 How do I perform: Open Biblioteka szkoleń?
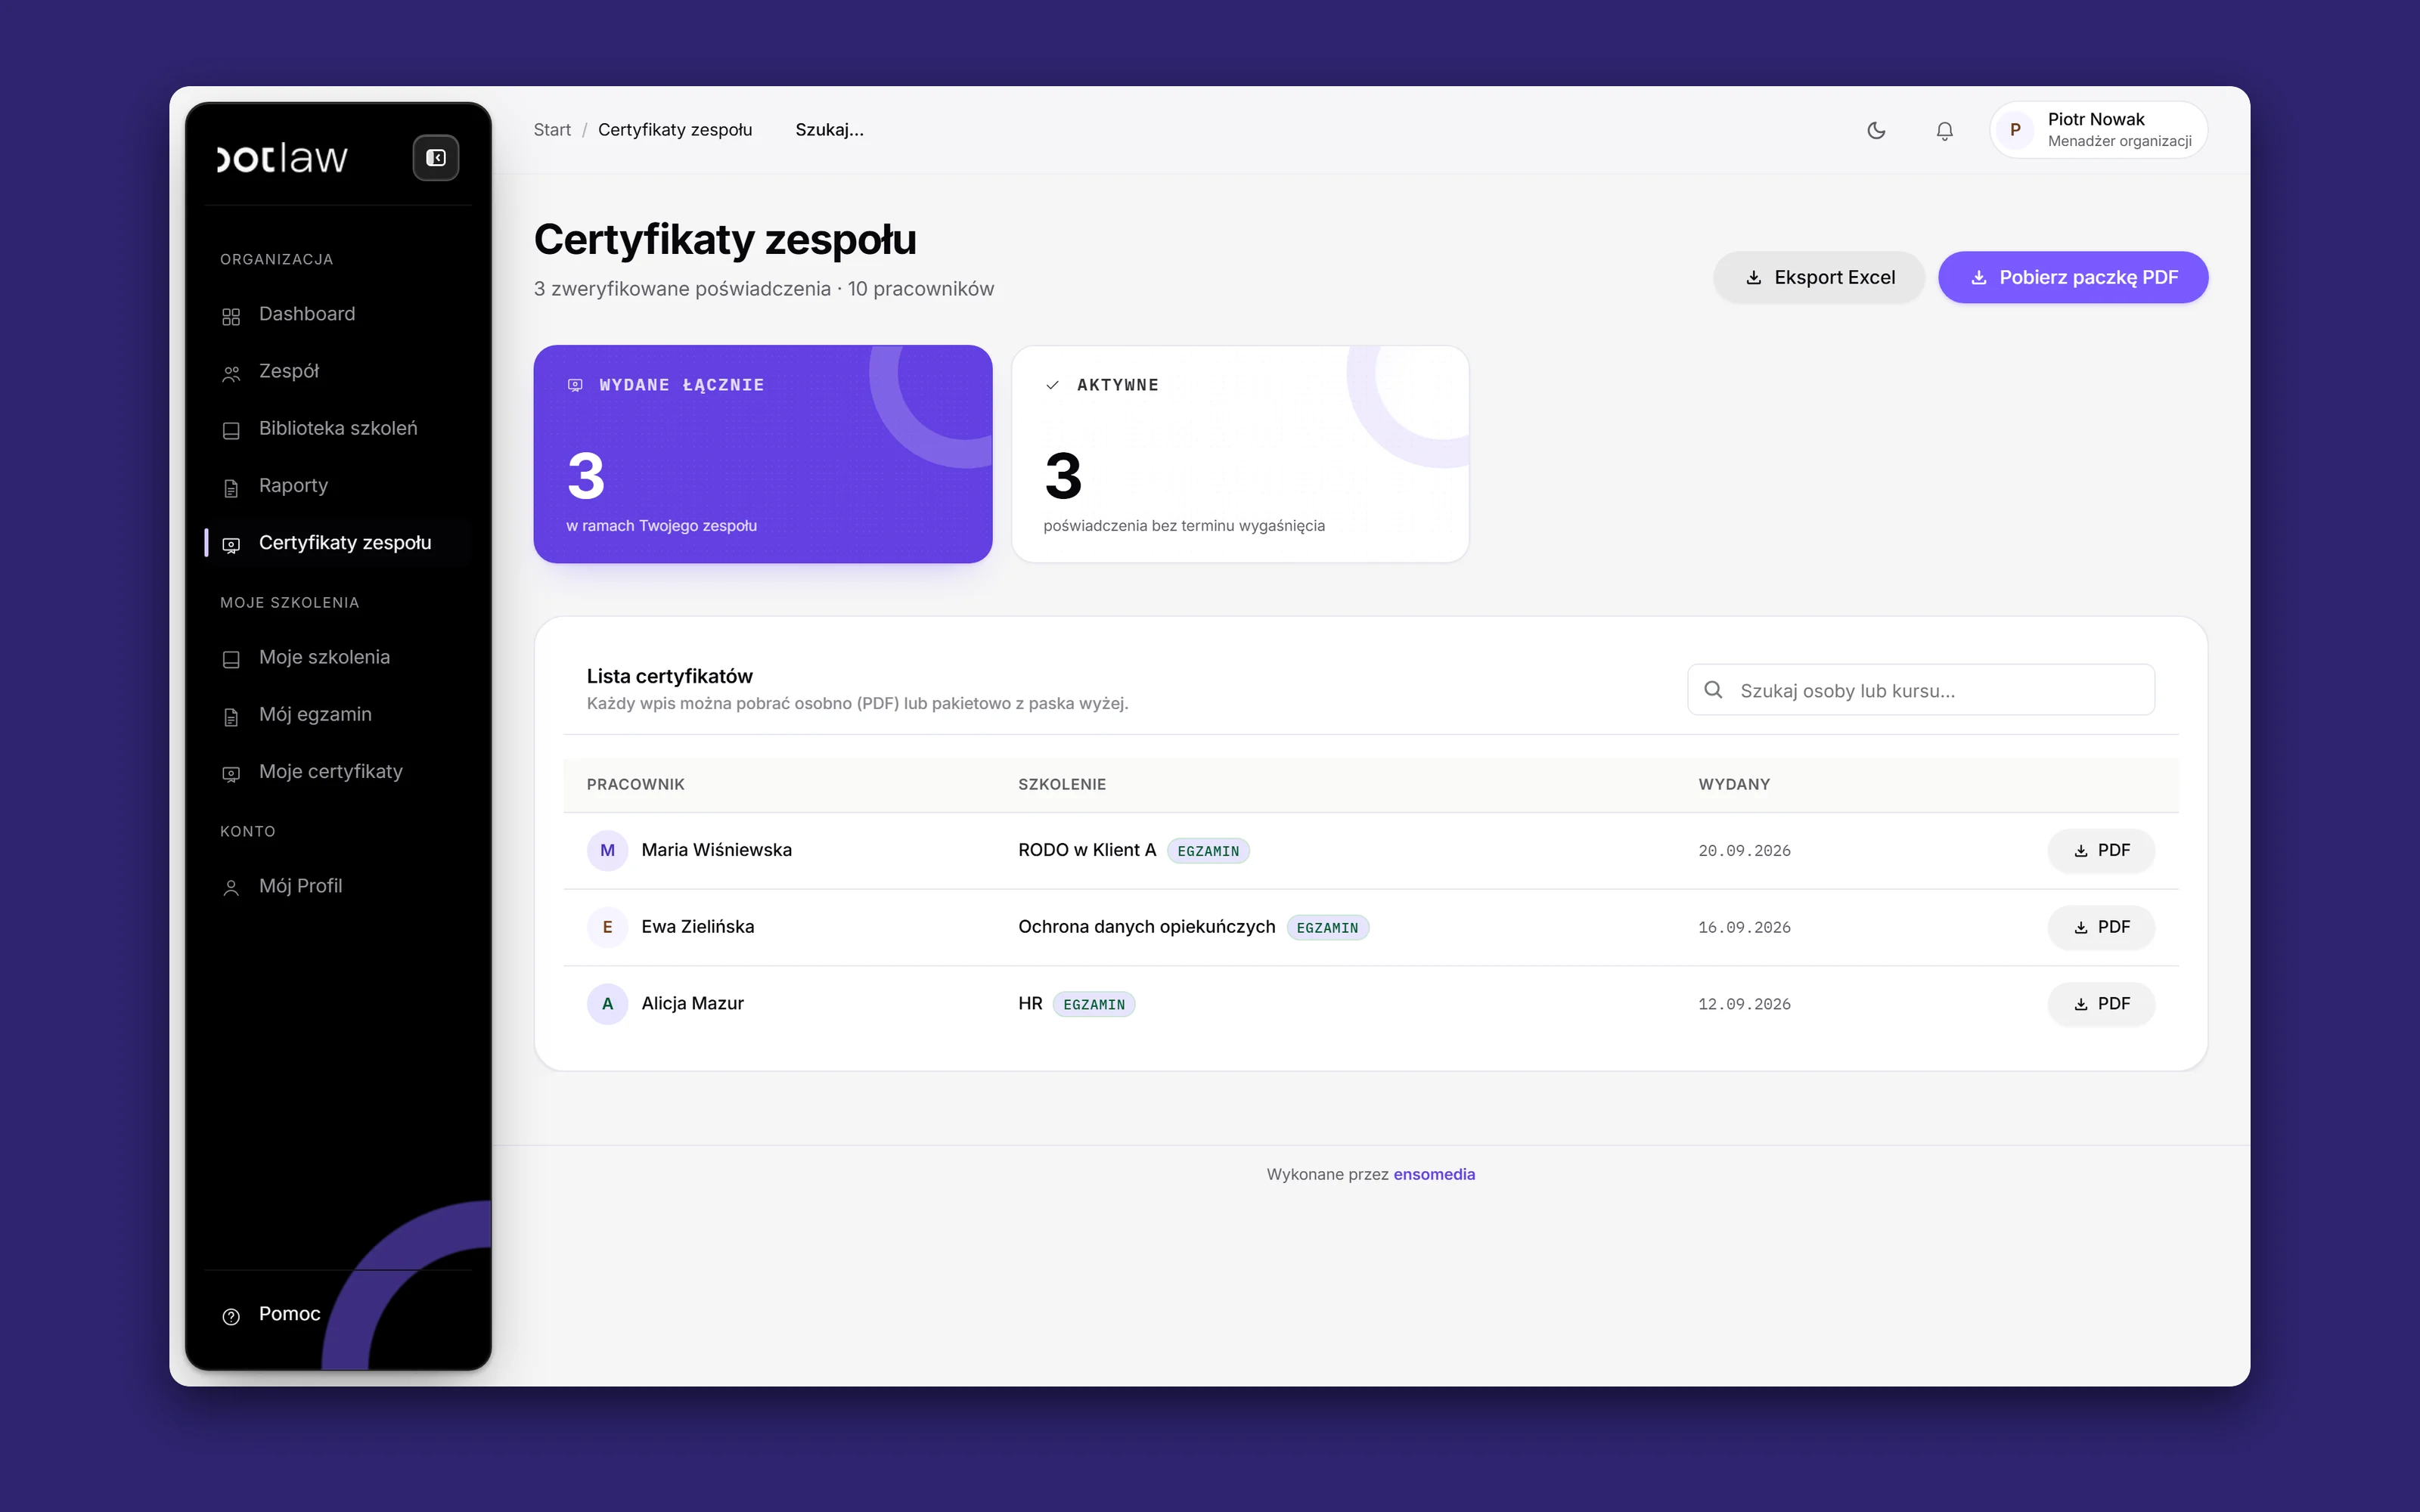(x=338, y=428)
